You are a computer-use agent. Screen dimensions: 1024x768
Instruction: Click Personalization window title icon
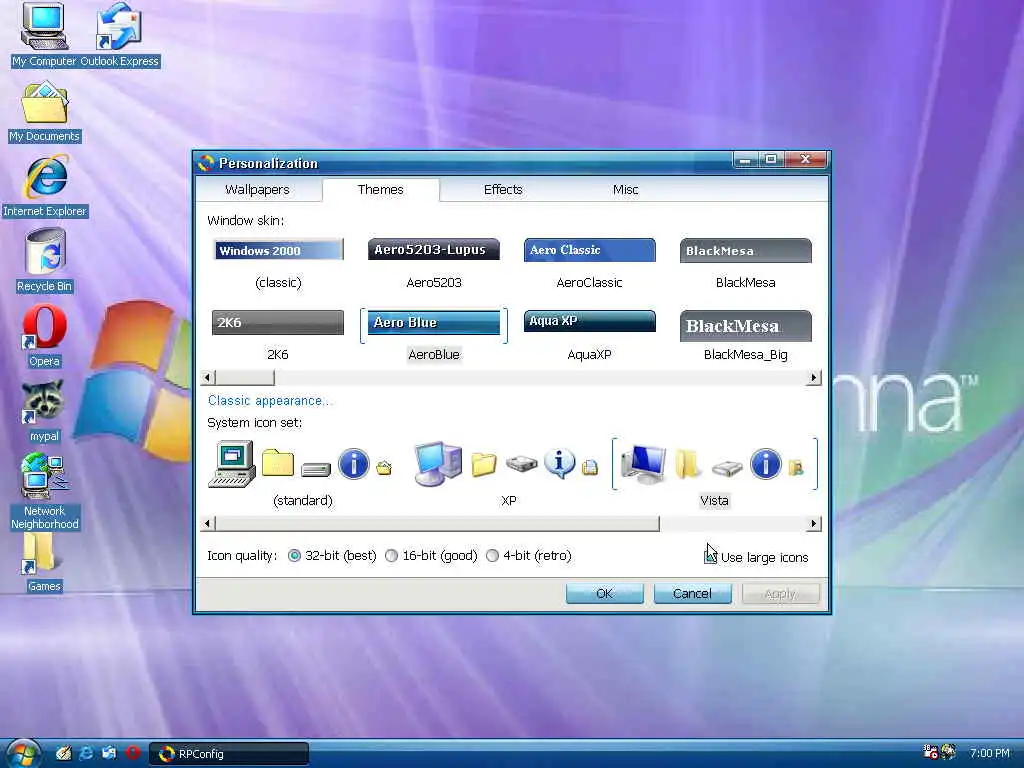coord(206,163)
